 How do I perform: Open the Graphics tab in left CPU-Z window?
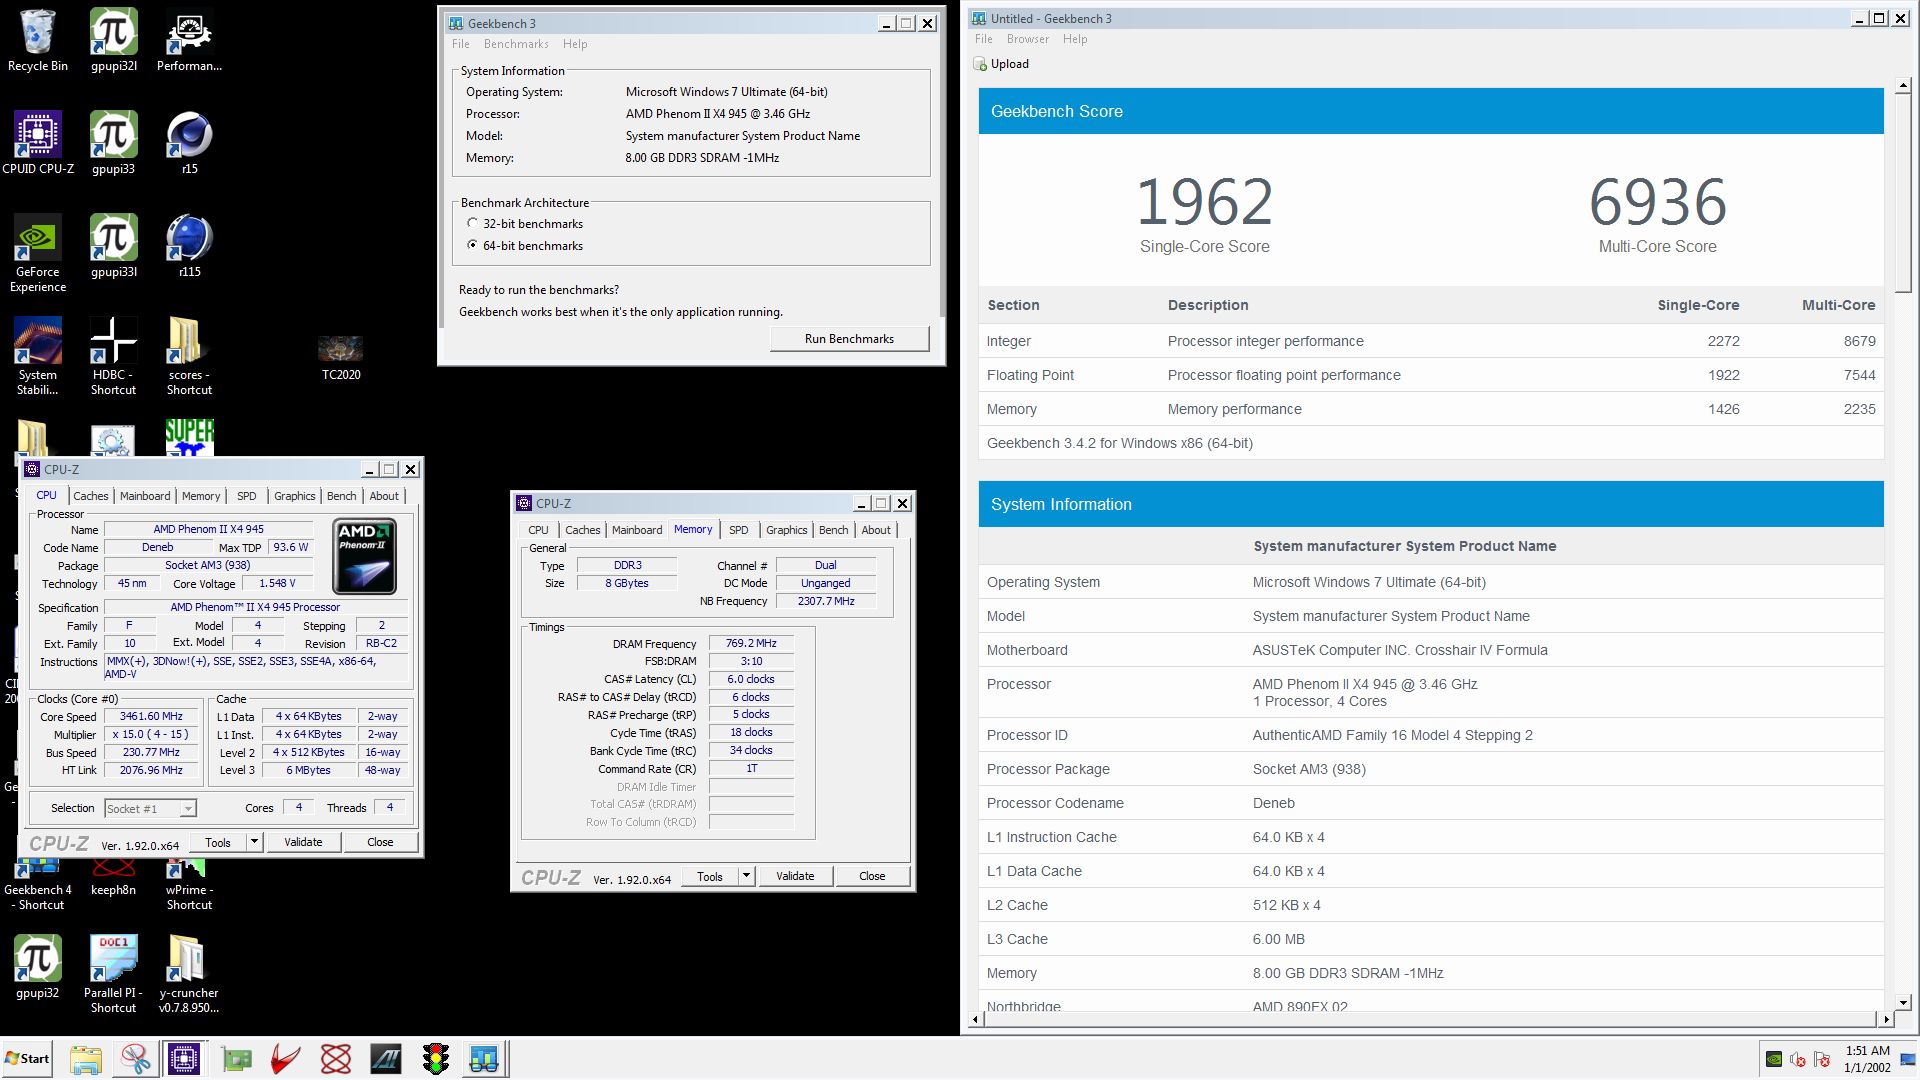pyautogui.click(x=295, y=496)
